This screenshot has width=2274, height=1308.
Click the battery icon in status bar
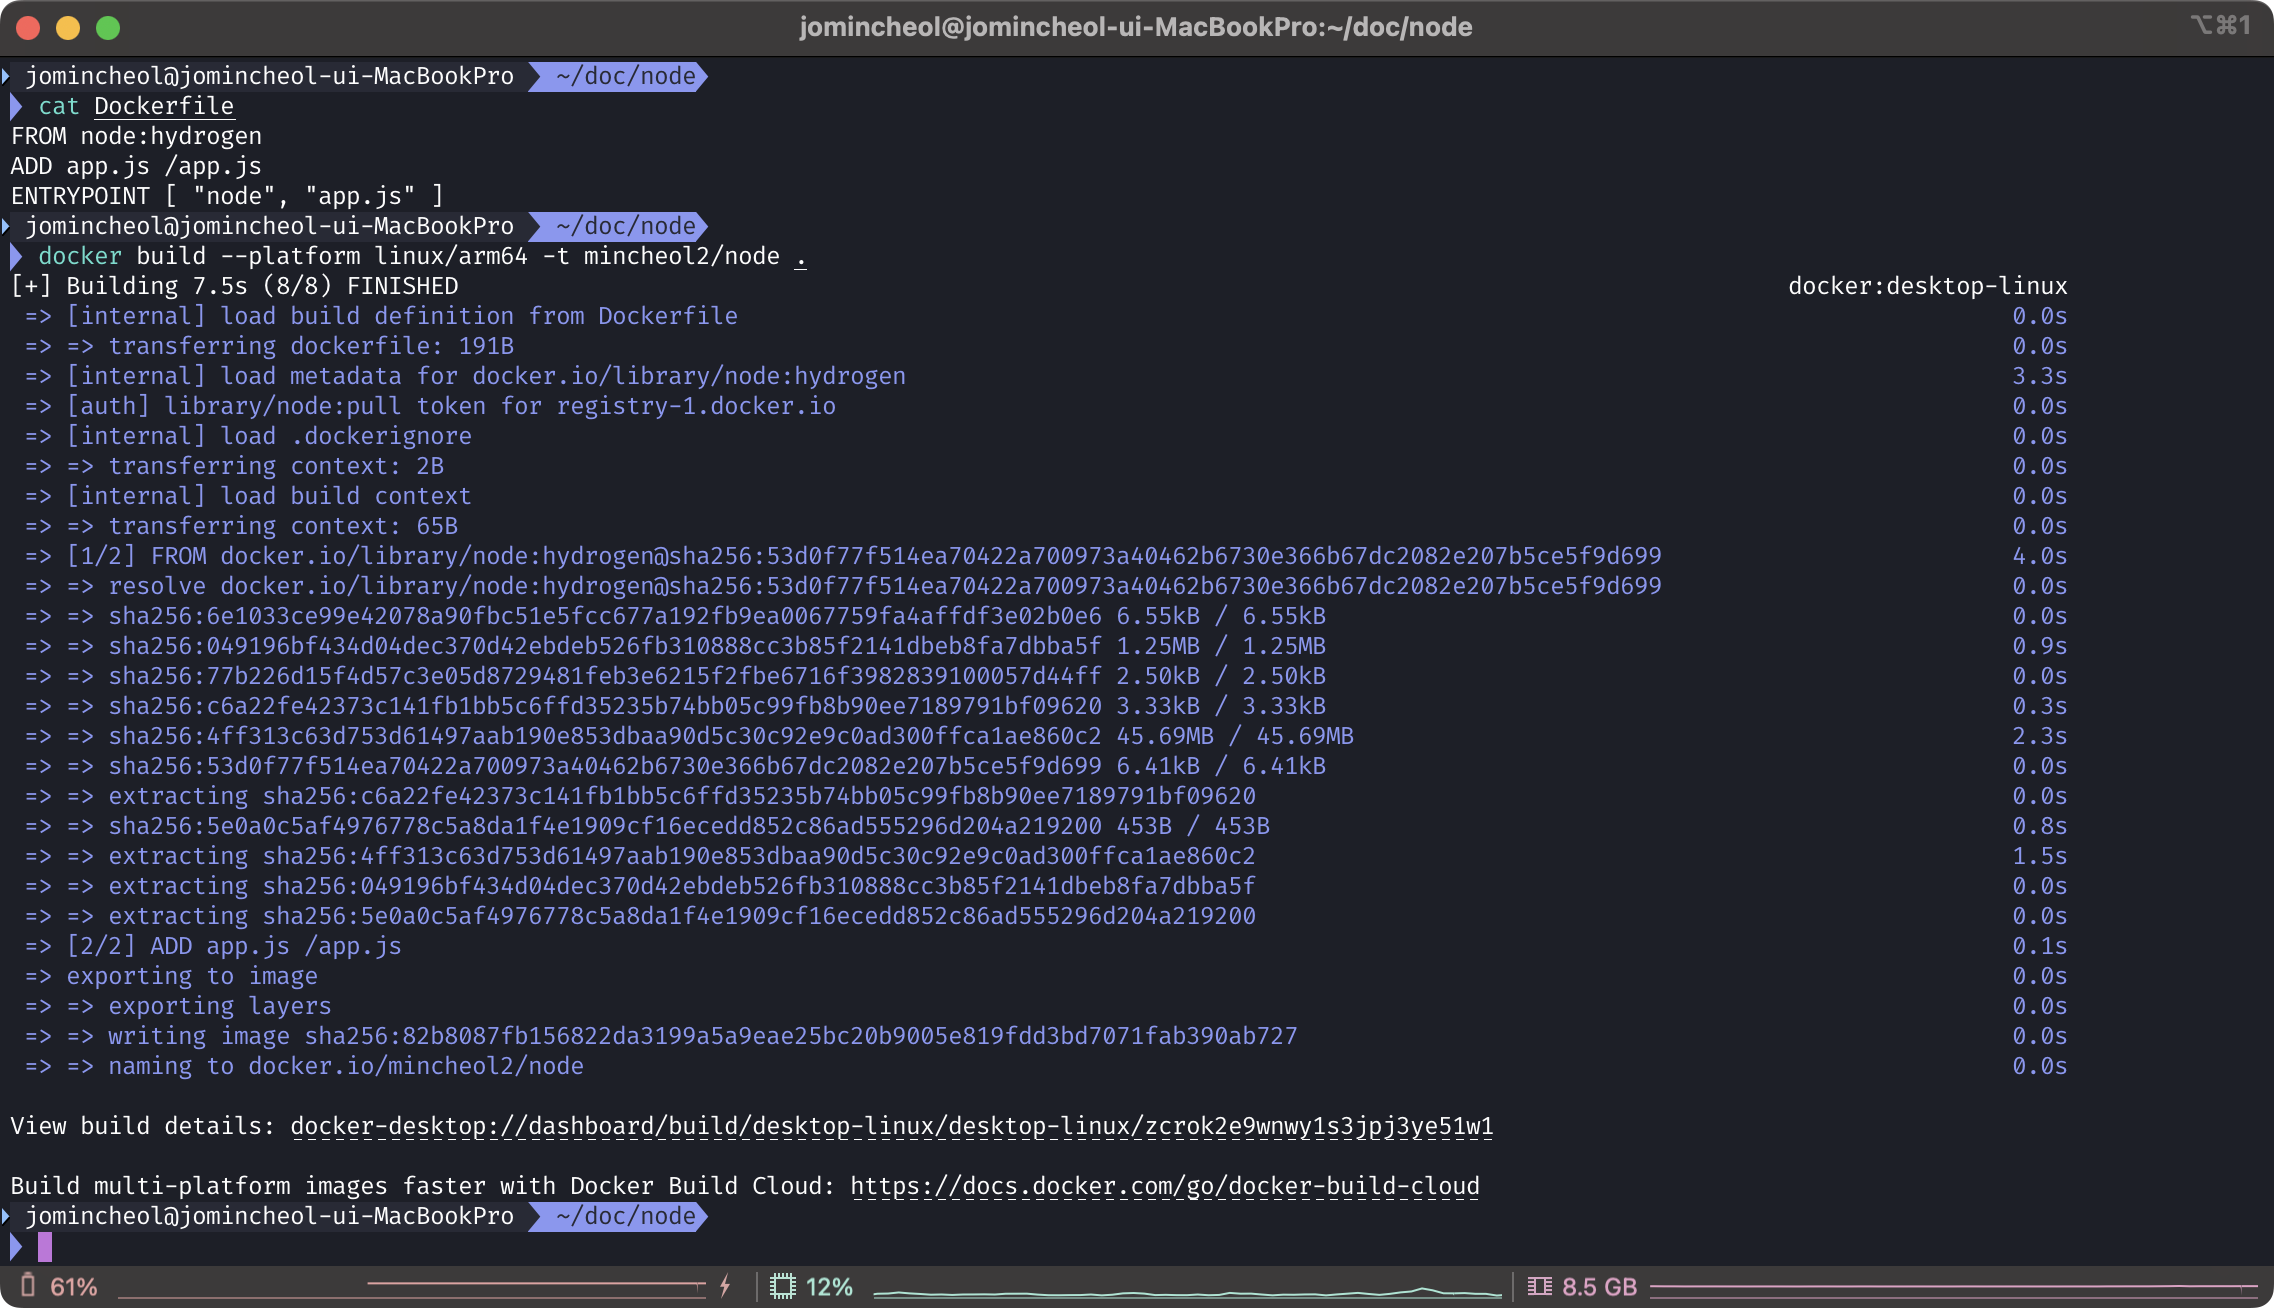(x=28, y=1286)
